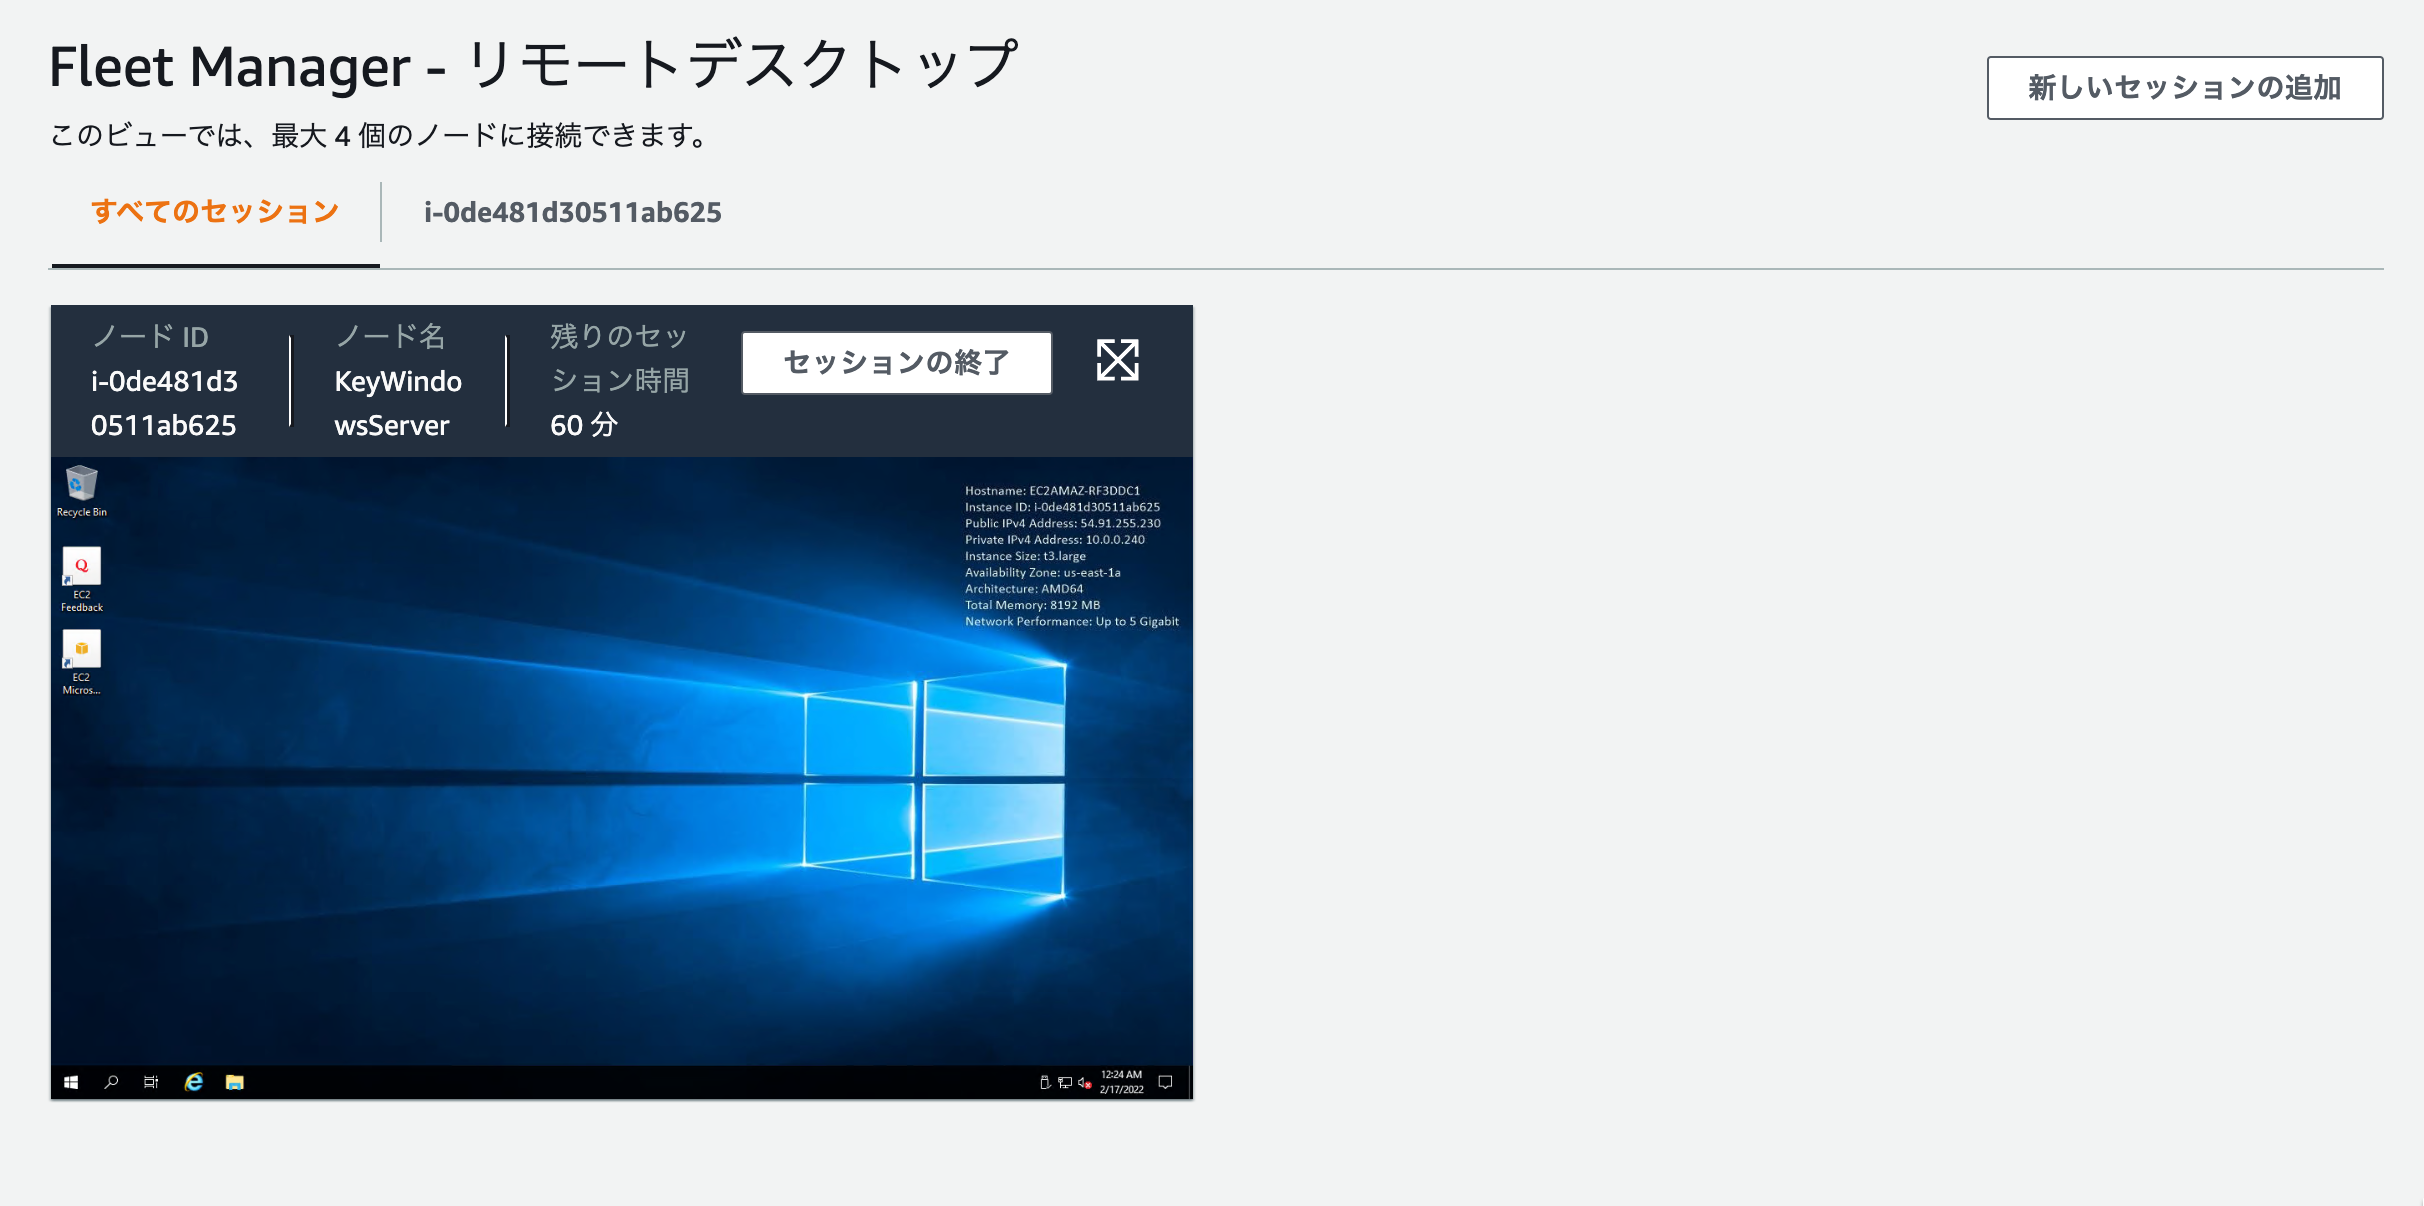The image size is (2424, 1206).
Task: Open the 12:24 AM taskbar clock
Action: pyautogui.click(x=1121, y=1082)
